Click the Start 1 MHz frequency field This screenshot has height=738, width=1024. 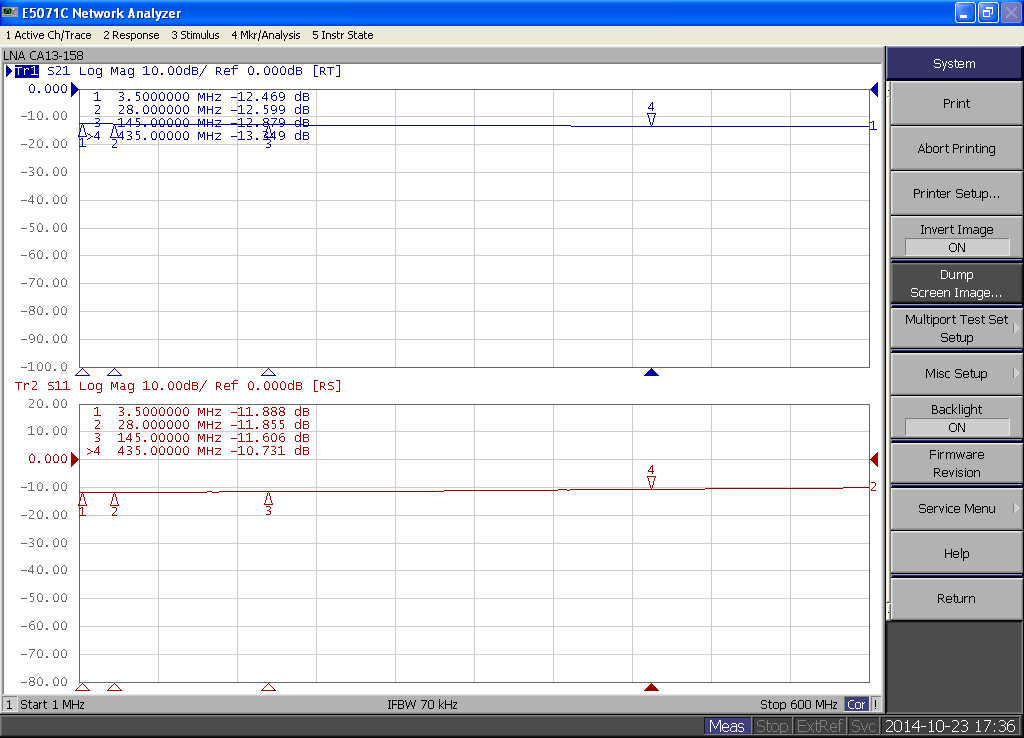tap(52, 704)
